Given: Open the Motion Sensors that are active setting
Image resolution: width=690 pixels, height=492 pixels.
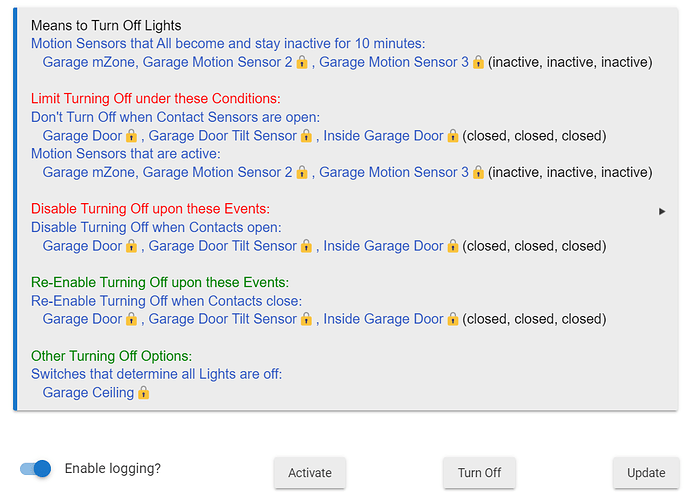Looking at the screenshot, I should [x=126, y=154].
